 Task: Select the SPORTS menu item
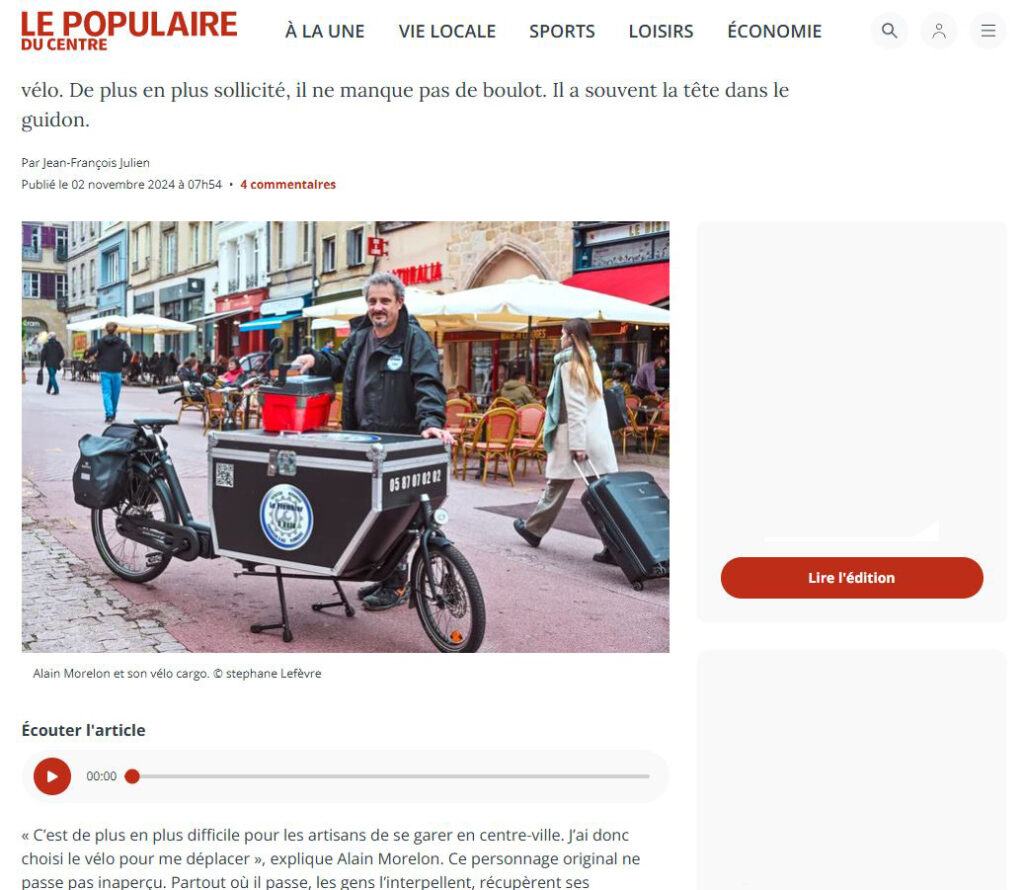(x=562, y=31)
